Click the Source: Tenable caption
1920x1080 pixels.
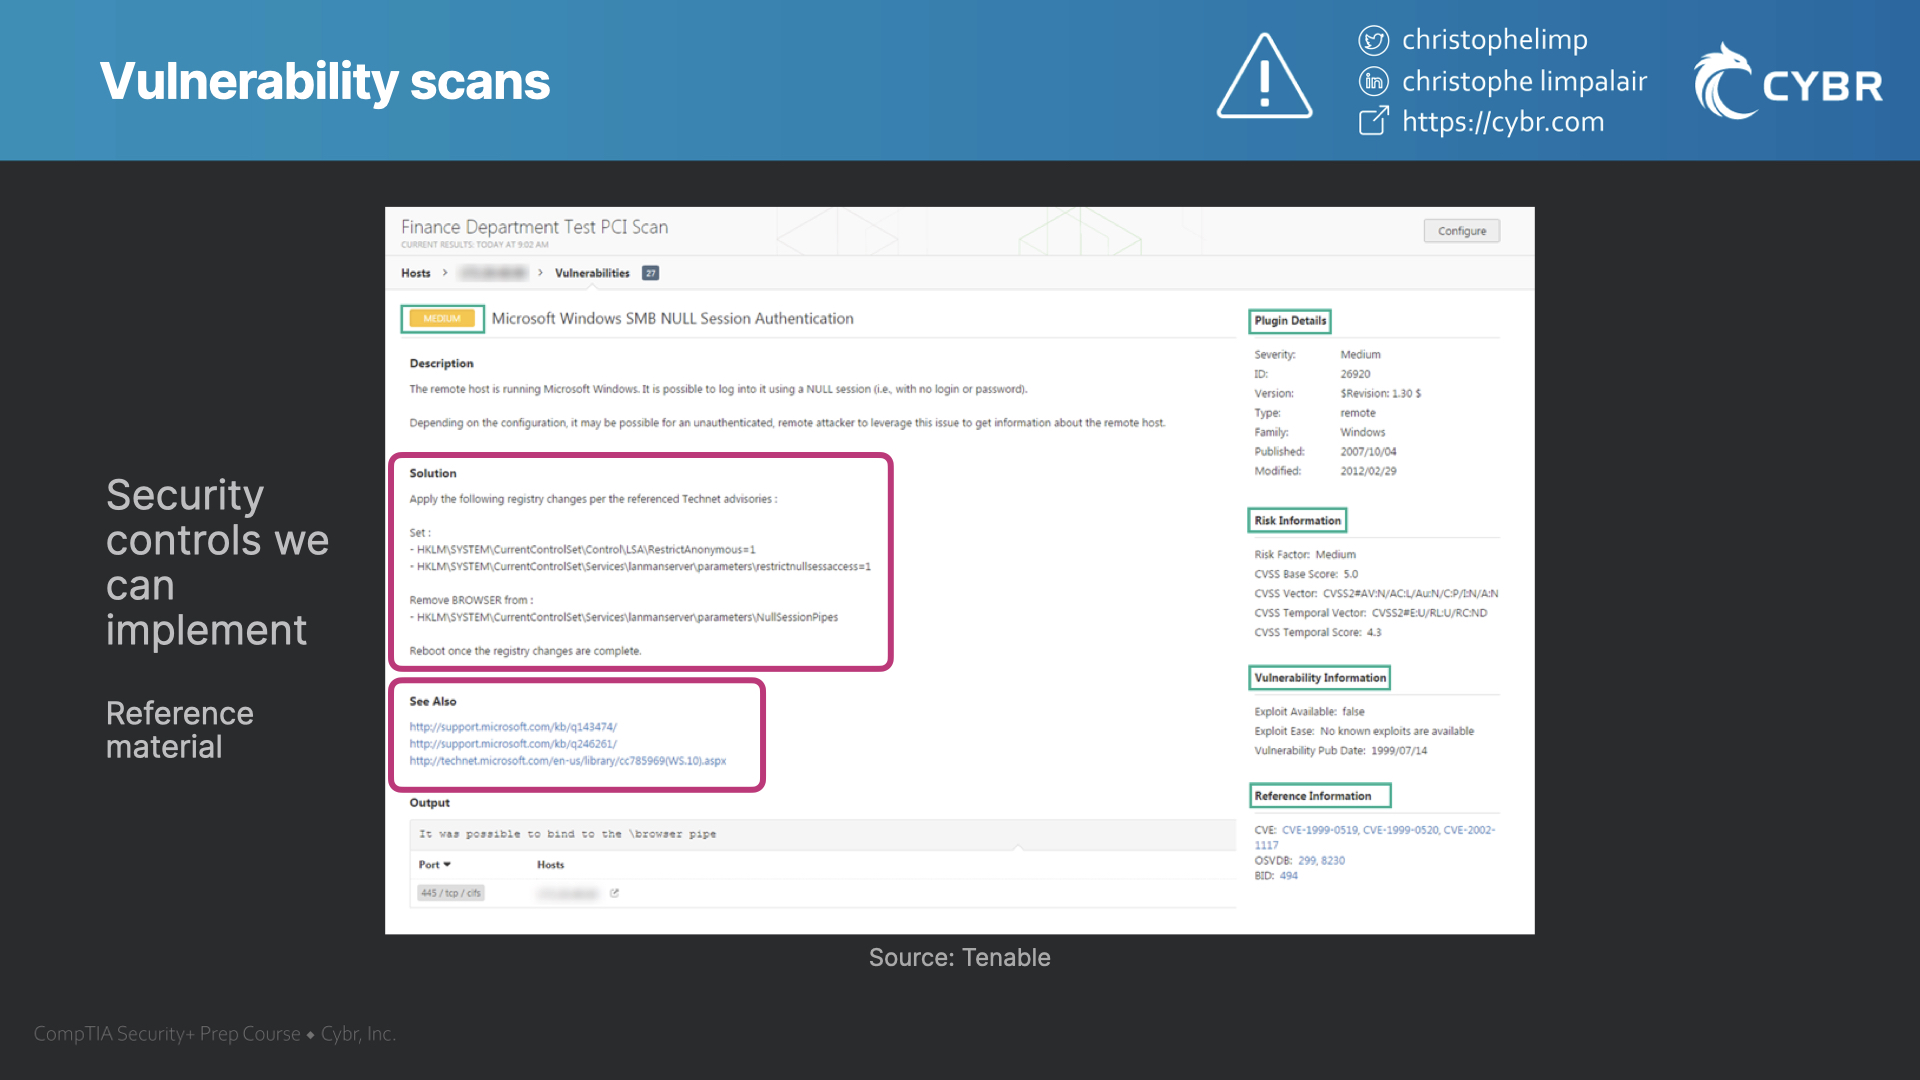[x=959, y=958]
